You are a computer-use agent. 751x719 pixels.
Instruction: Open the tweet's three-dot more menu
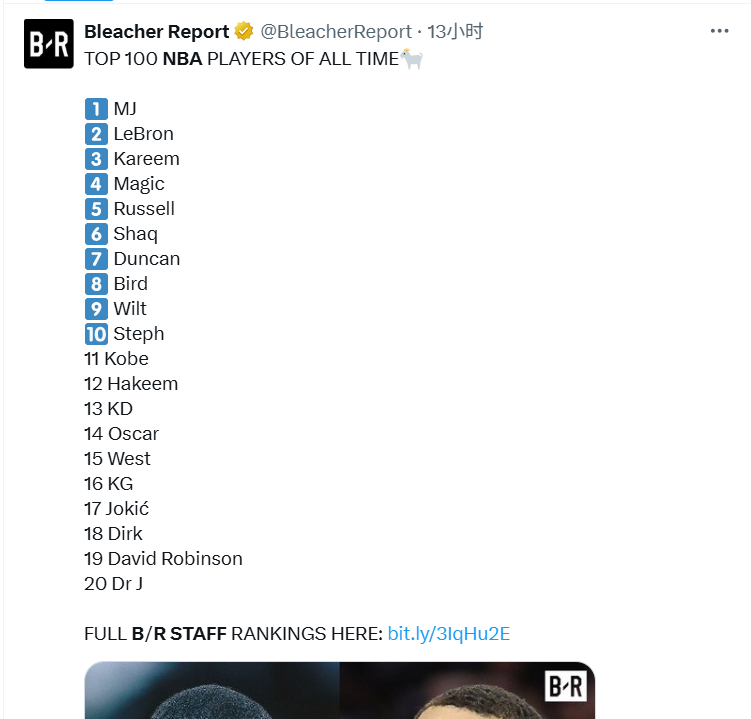click(719, 31)
